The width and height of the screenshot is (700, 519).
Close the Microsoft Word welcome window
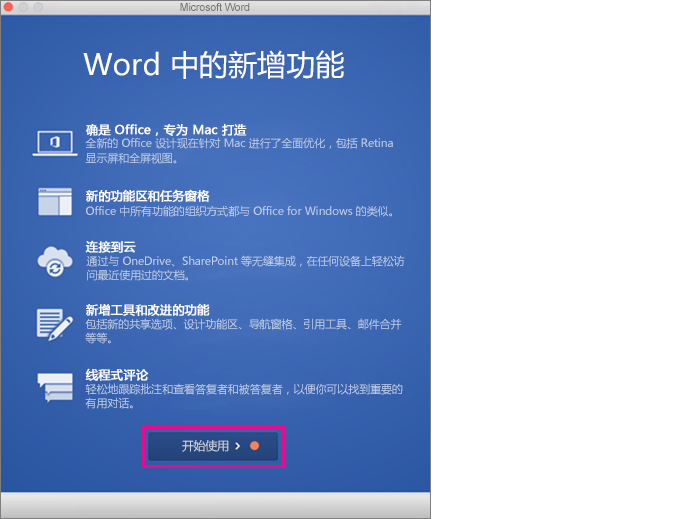click(9, 7)
